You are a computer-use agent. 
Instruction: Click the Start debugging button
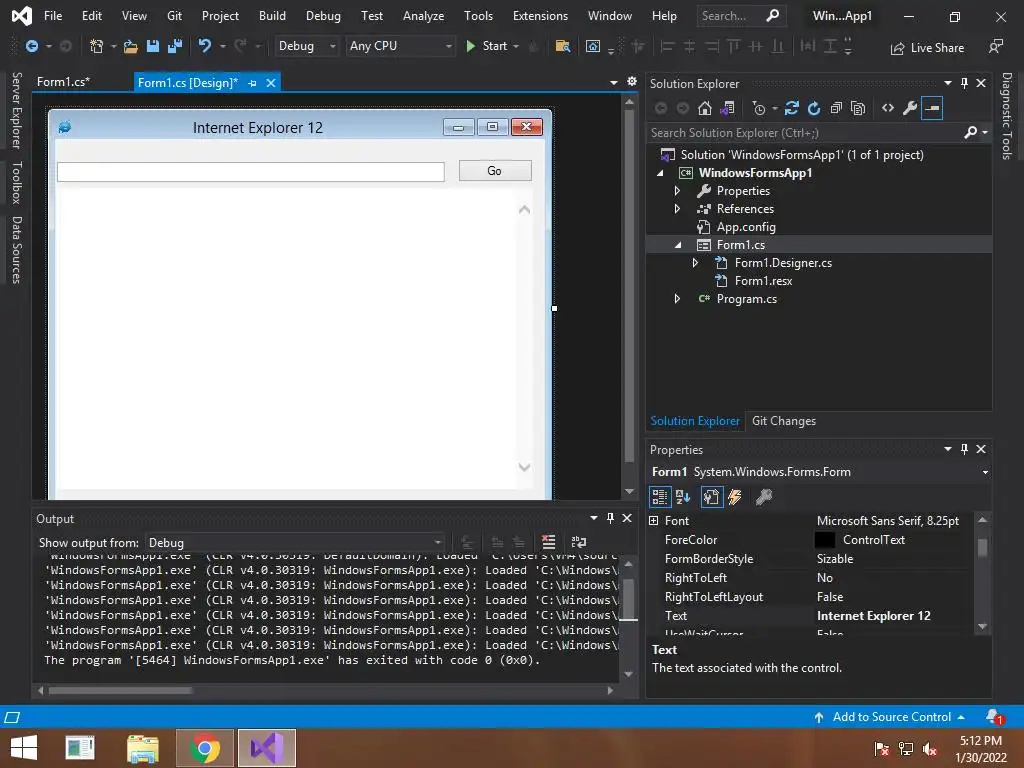487,46
